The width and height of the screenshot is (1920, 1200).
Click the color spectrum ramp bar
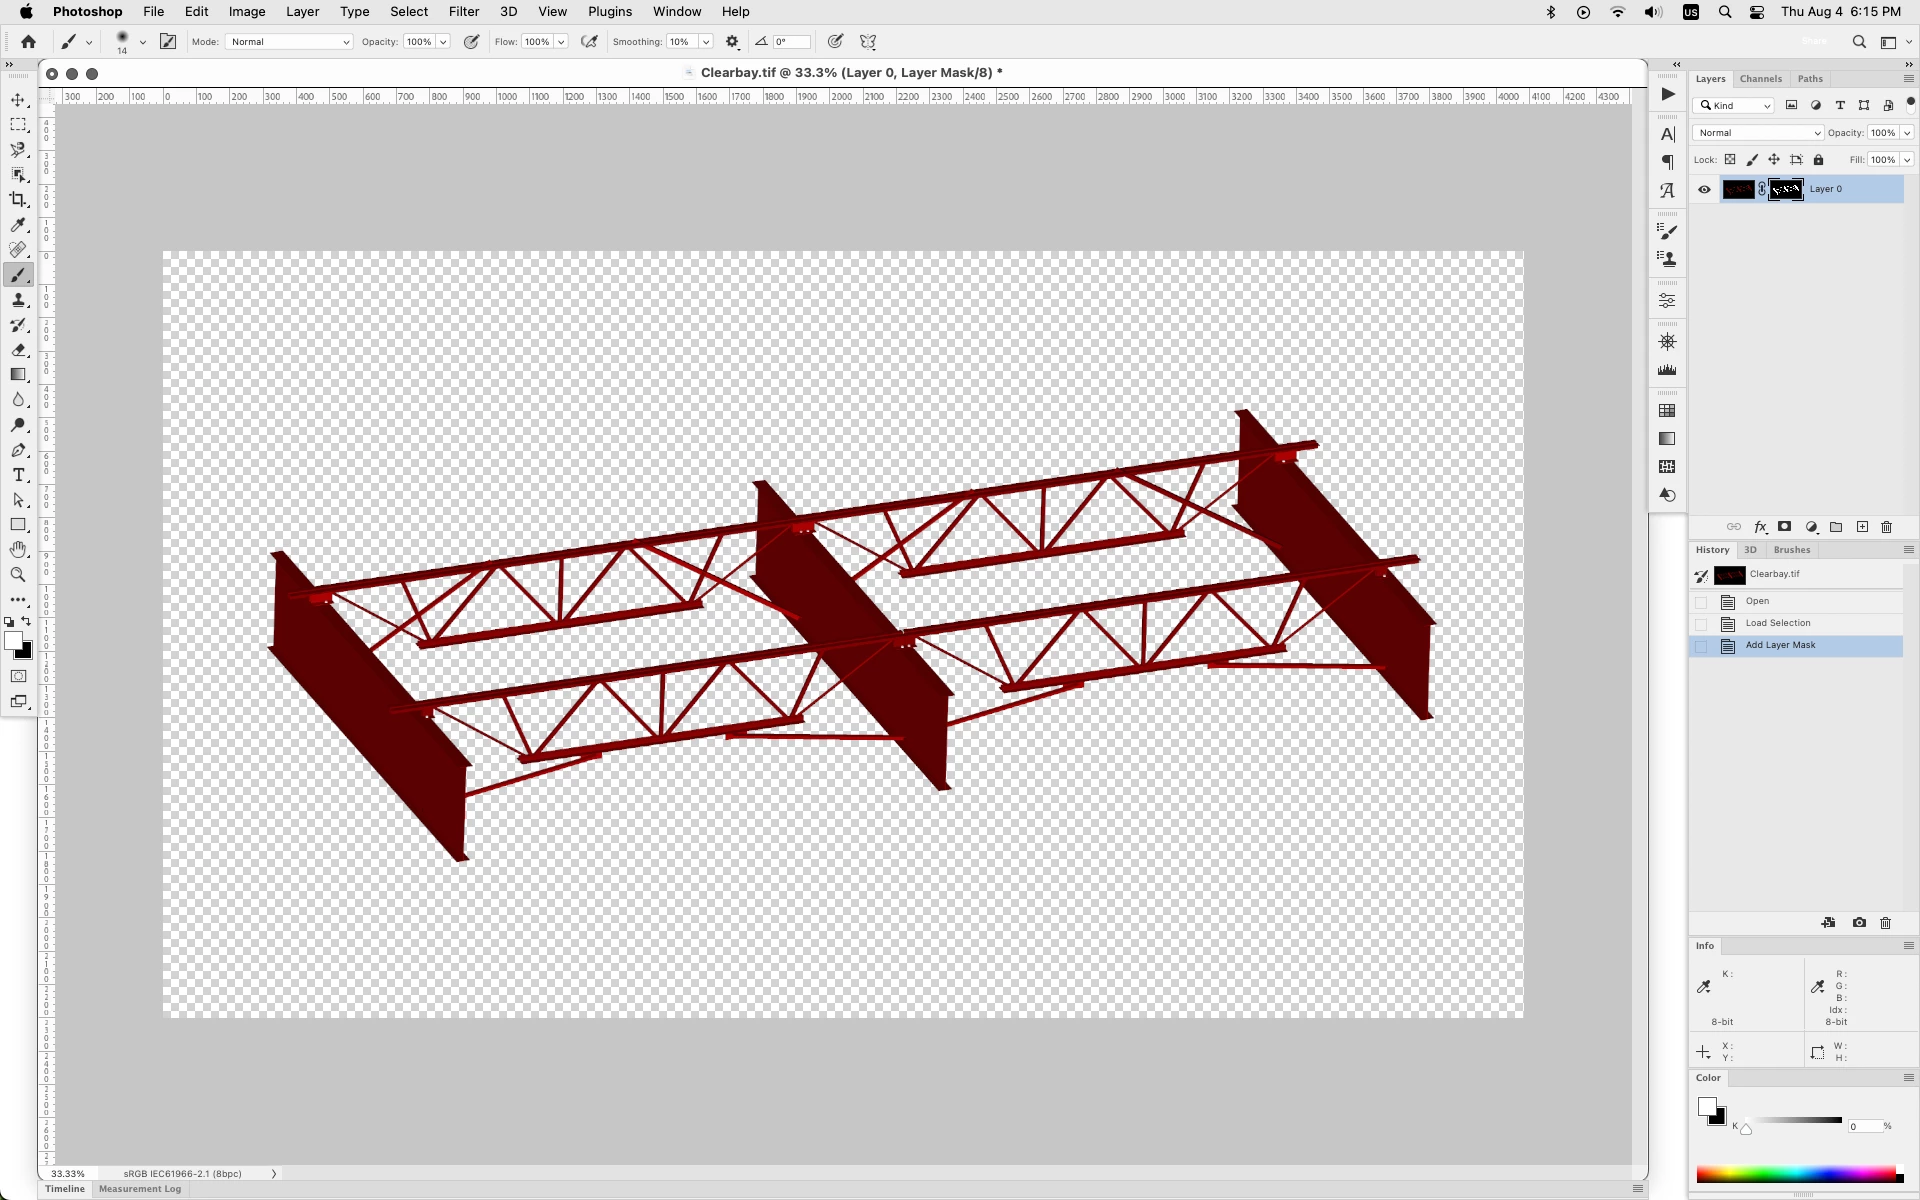click(x=1796, y=1175)
